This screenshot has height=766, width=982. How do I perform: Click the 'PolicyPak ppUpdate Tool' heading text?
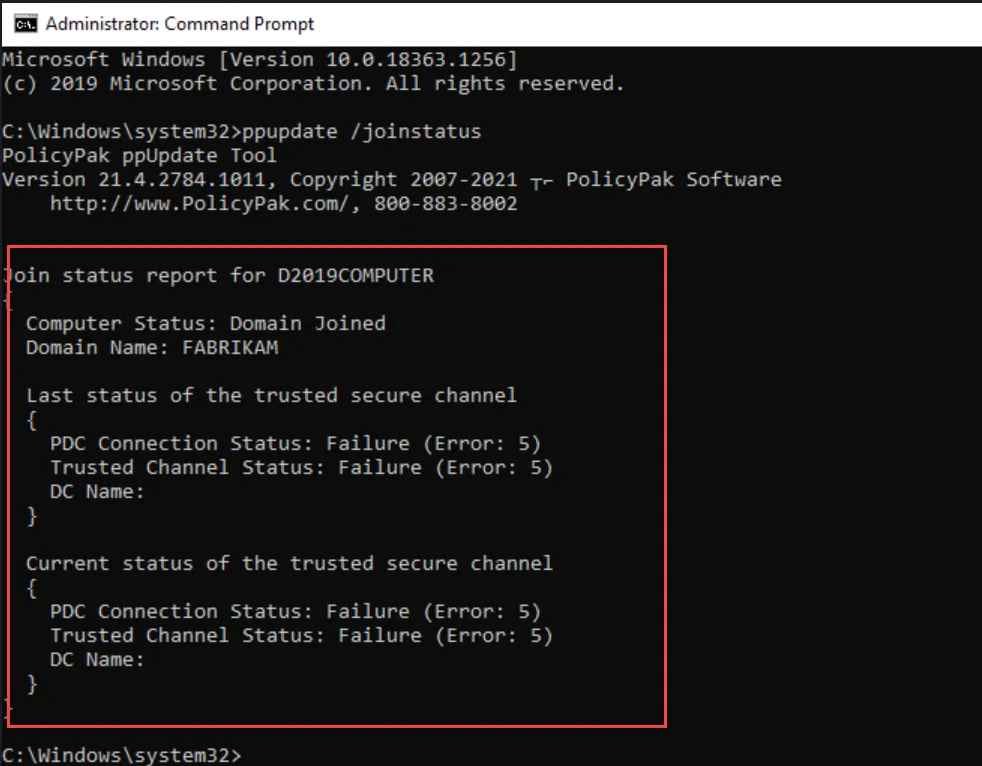(139, 156)
